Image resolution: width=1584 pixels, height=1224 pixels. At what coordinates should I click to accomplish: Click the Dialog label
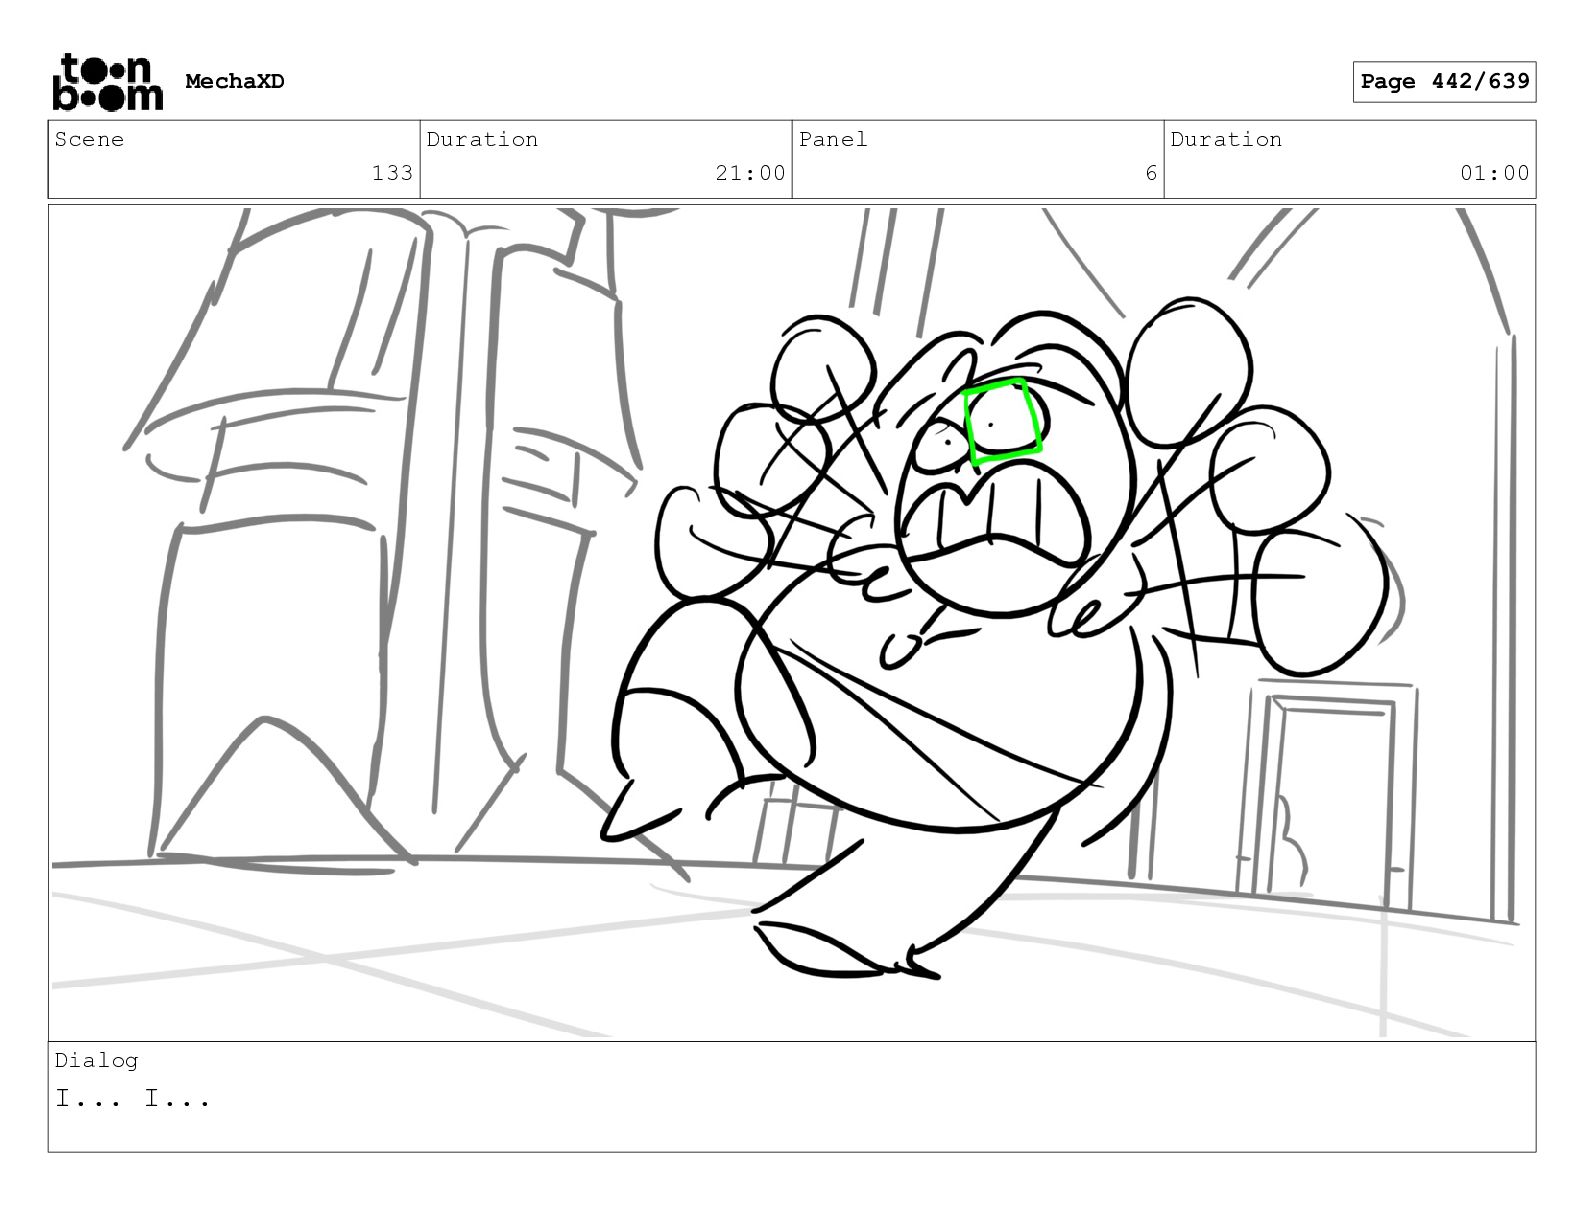click(96, 1060)
